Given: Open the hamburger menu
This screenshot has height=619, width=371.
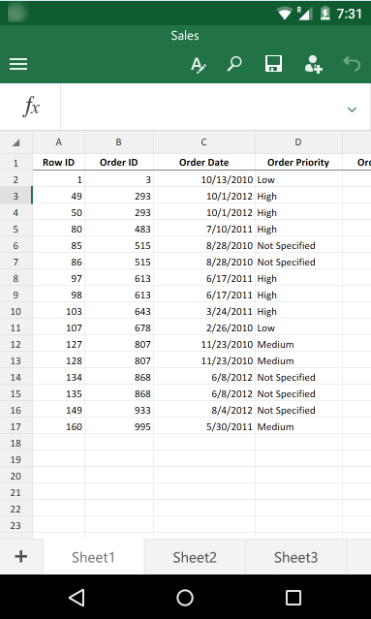Looking at the screenshot, I should (18, 64).
